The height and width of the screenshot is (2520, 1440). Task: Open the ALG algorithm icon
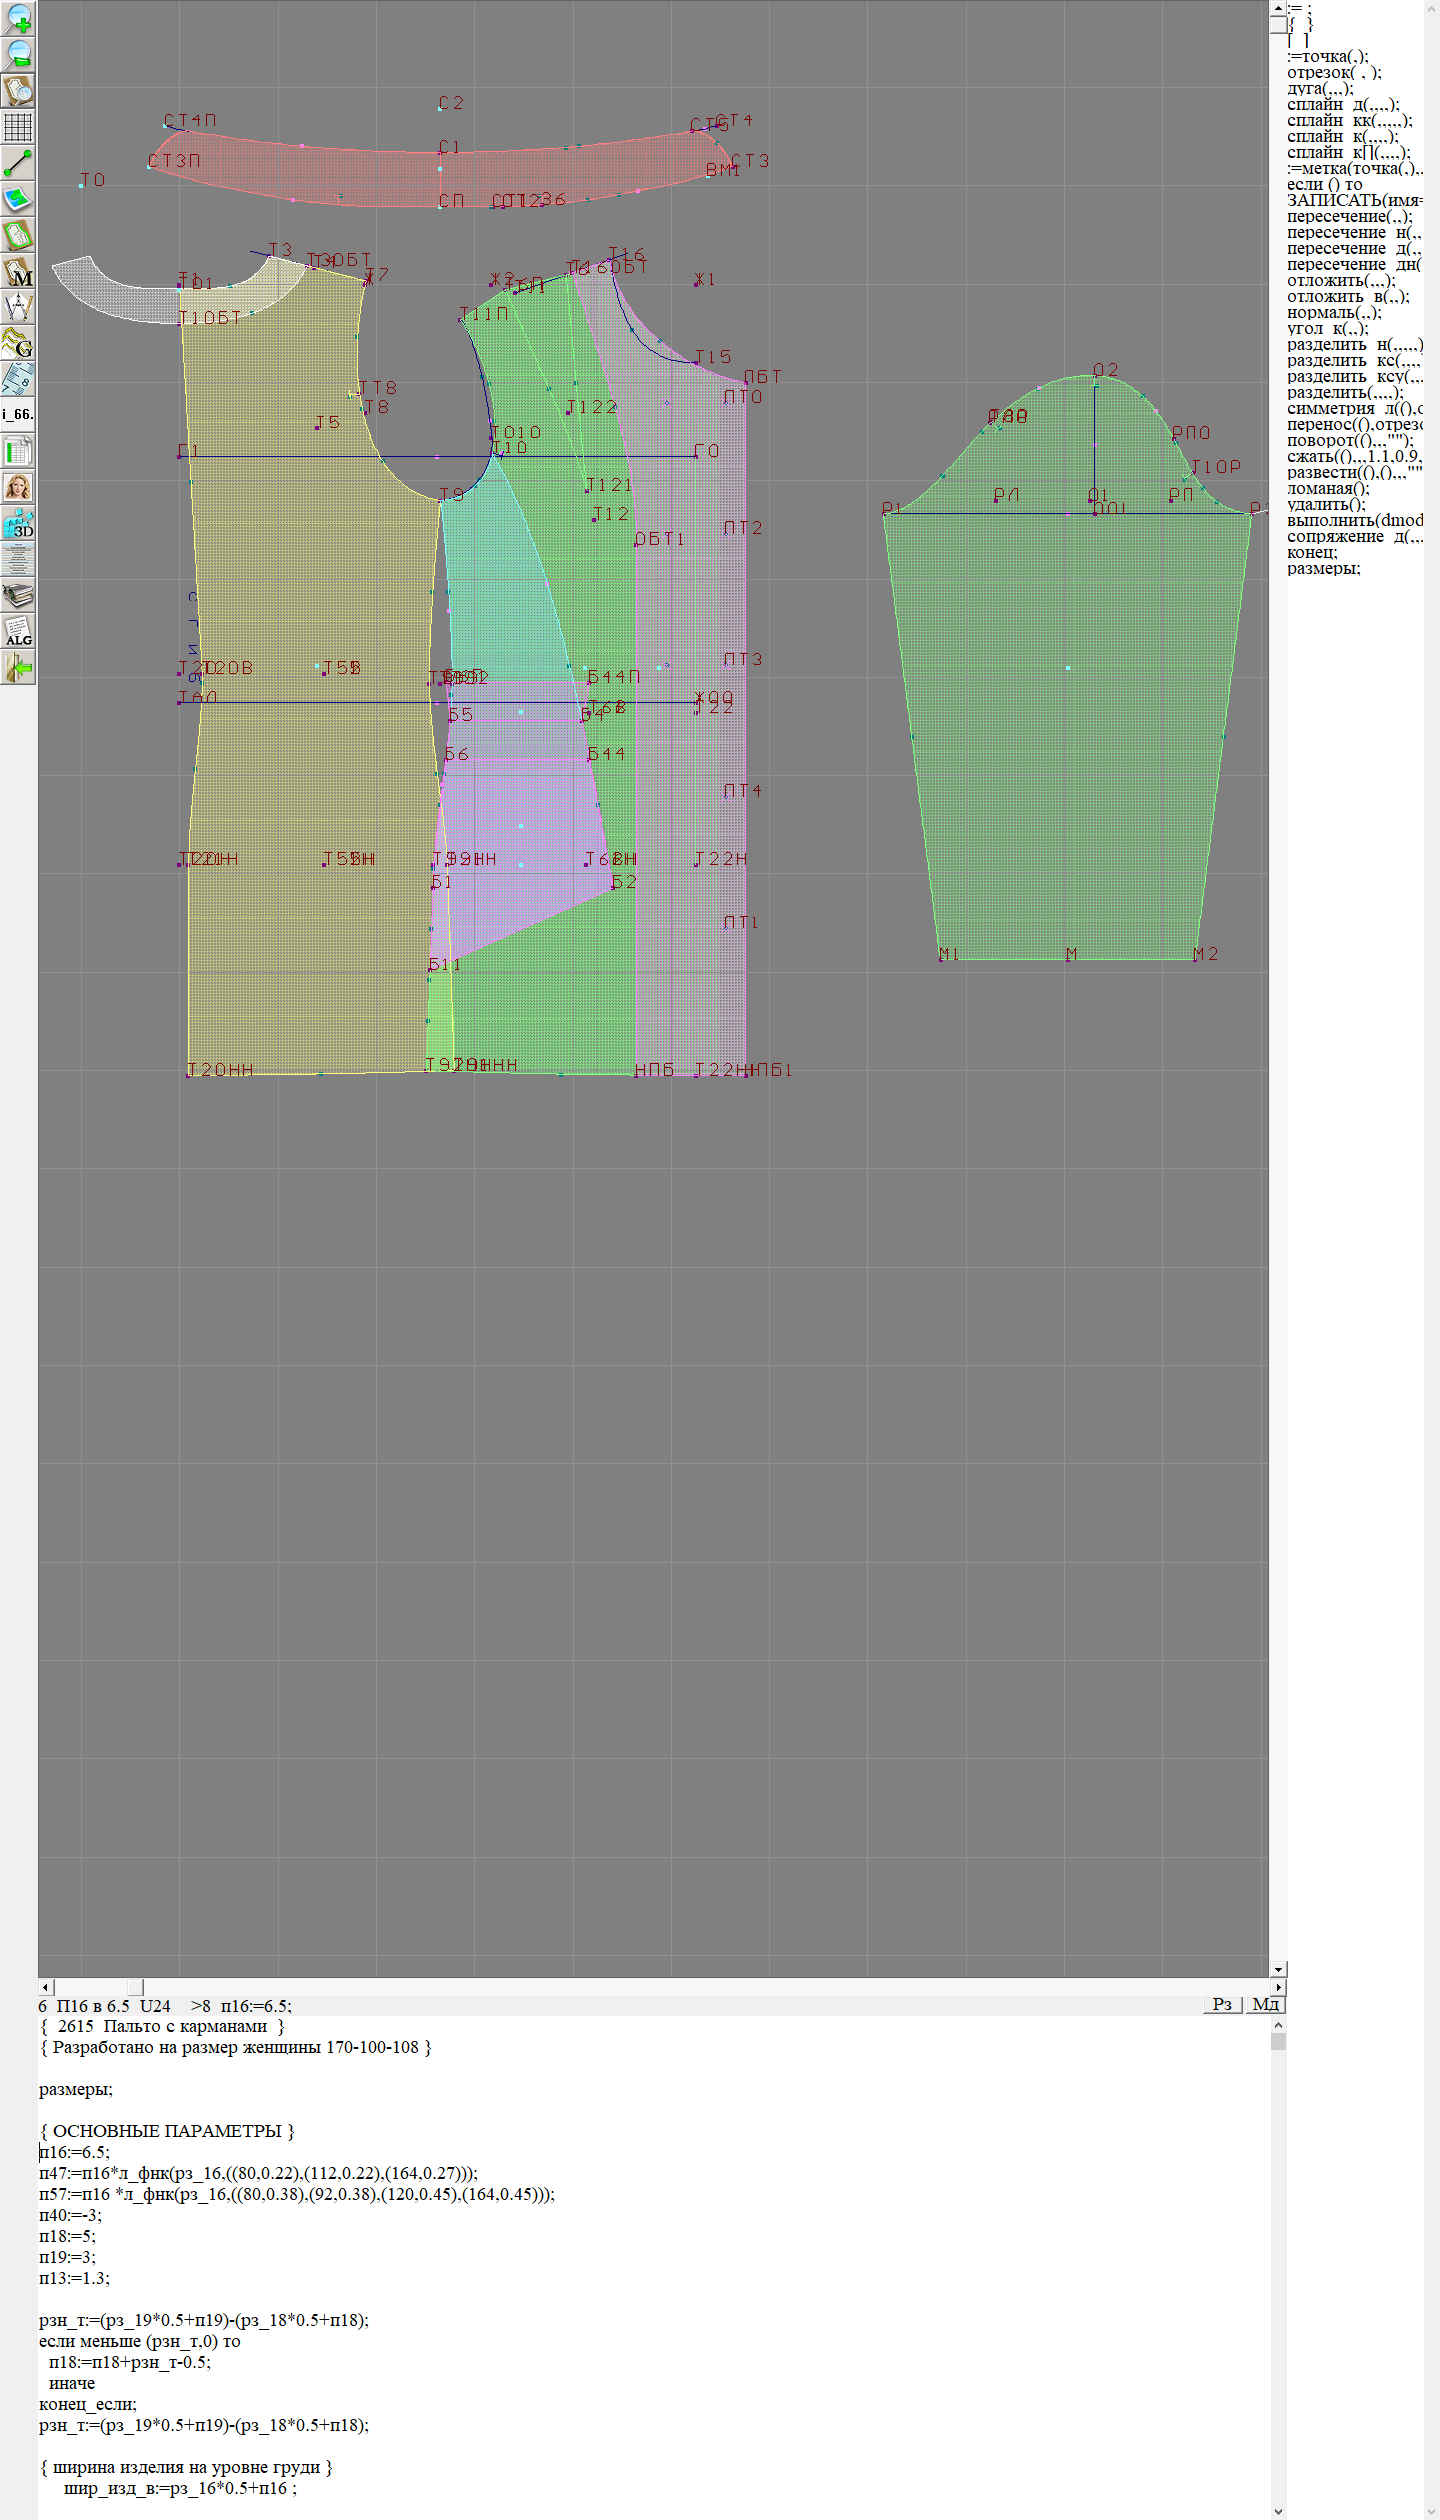[x=18, y=631]
